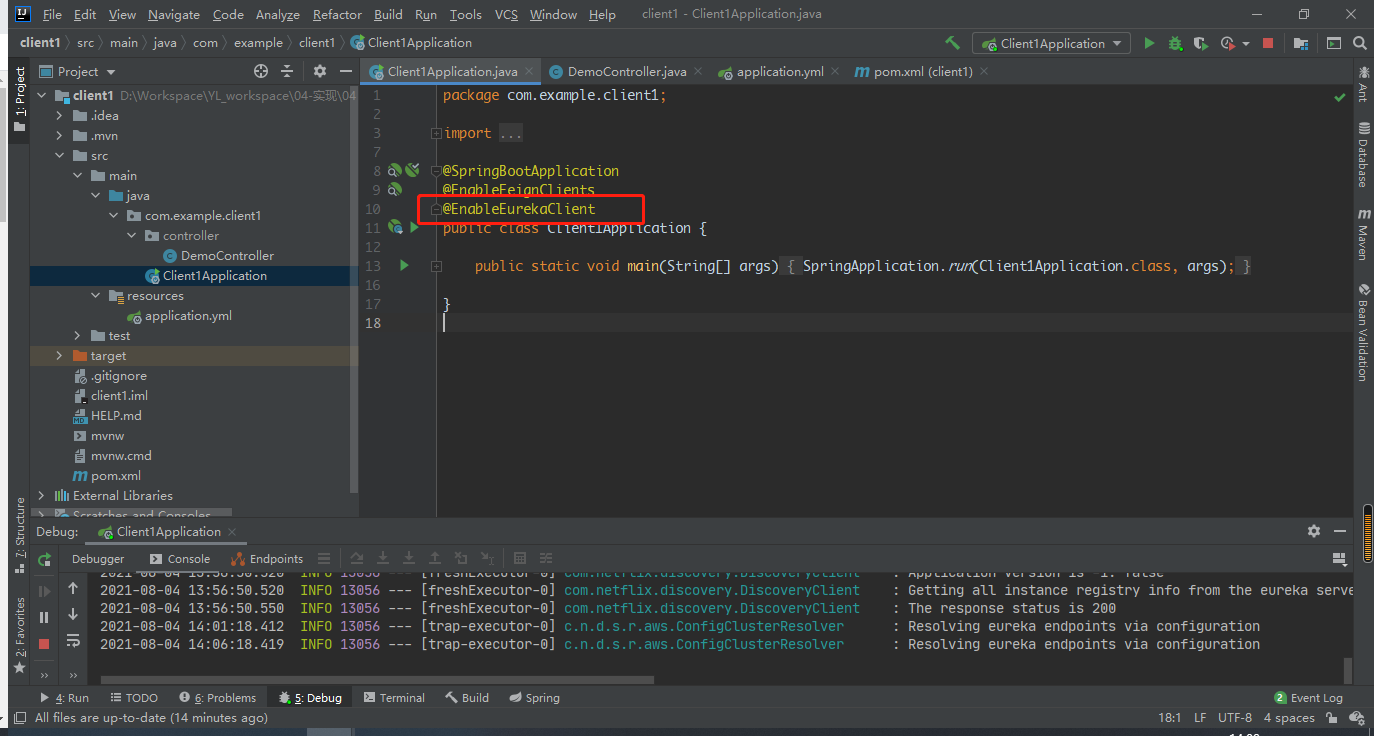This screenshot has height=736, width=1374.
Task: Click the Spring bean gutter icon at line 9
Action: [395, 189]
